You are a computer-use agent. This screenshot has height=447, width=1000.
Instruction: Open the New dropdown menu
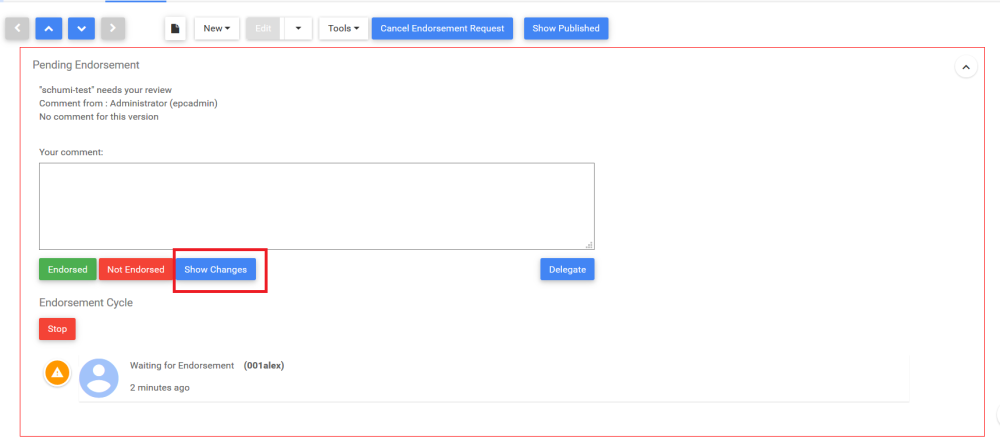tap(217, 28)
